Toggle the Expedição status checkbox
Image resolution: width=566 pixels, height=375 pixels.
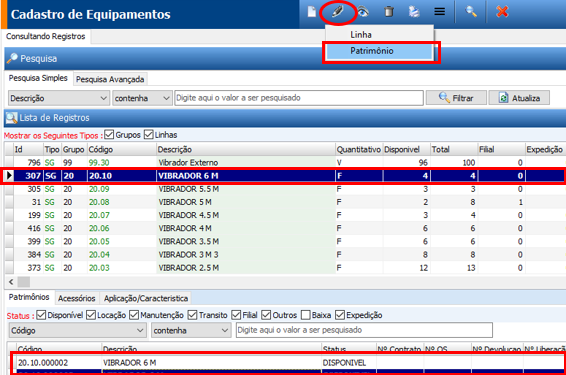coord(340,315)
